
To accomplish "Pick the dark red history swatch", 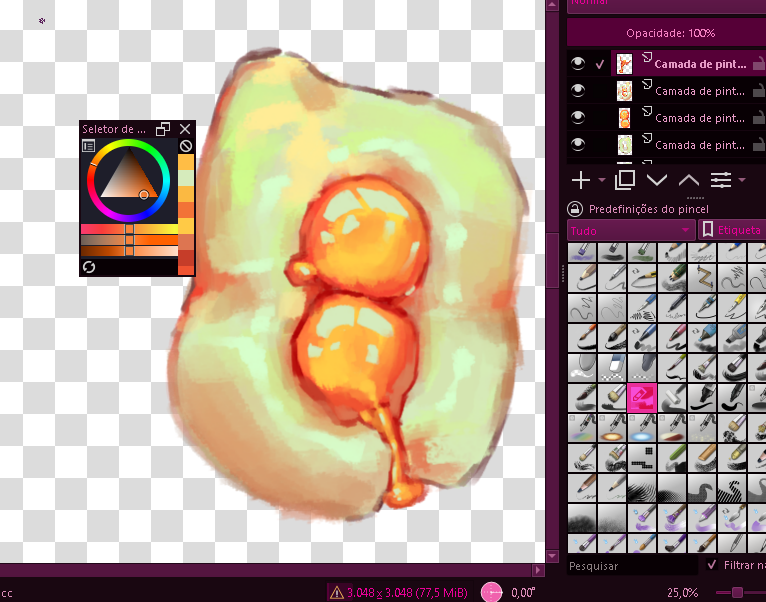I will pyautogui.click(x=186, y=258).
